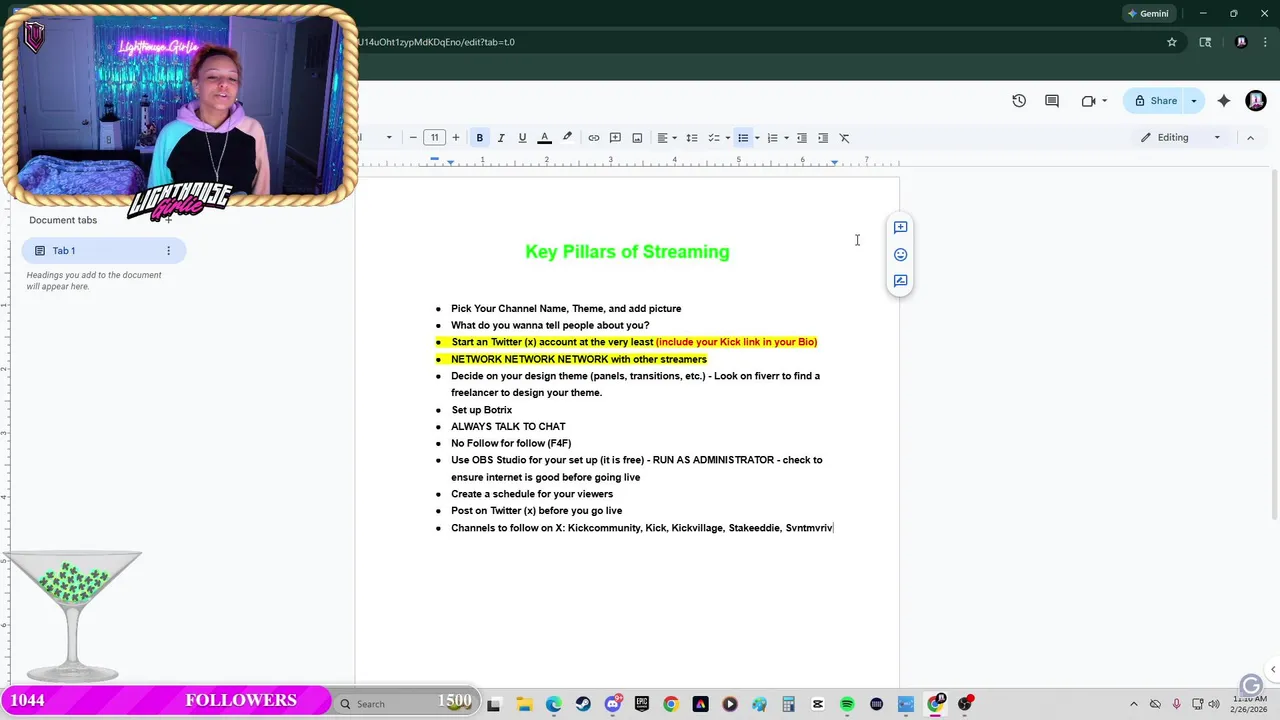Open Spotify from the taskbar

[847, 704]
